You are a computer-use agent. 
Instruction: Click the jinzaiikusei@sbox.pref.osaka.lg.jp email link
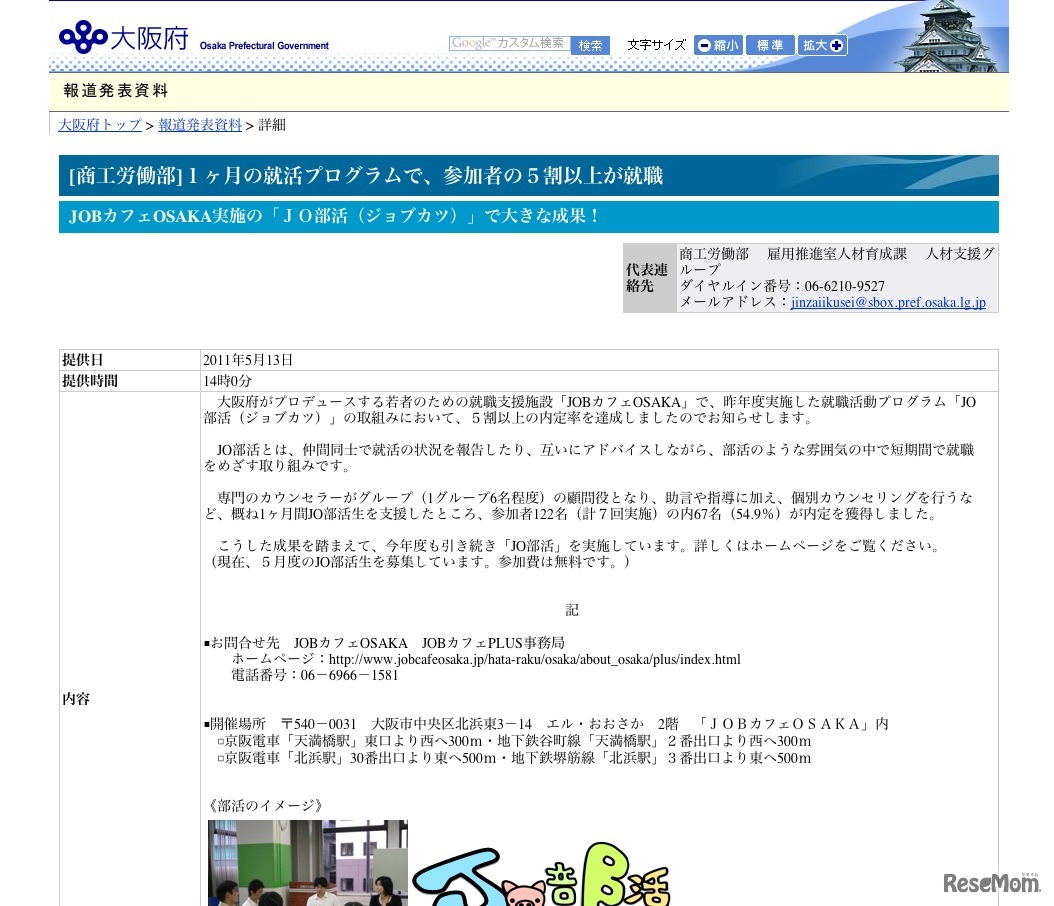888,302
